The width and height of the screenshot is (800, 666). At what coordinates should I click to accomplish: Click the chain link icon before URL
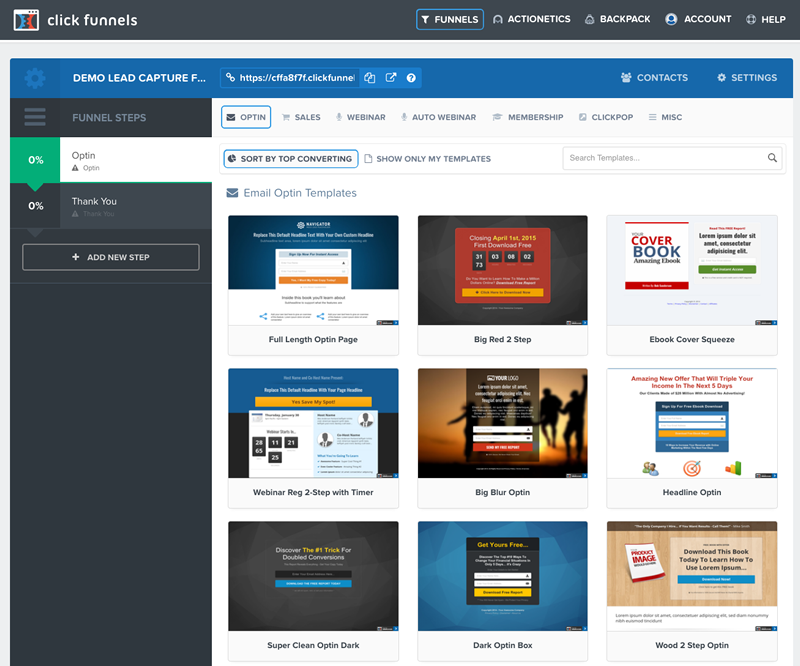pos(231,77)
